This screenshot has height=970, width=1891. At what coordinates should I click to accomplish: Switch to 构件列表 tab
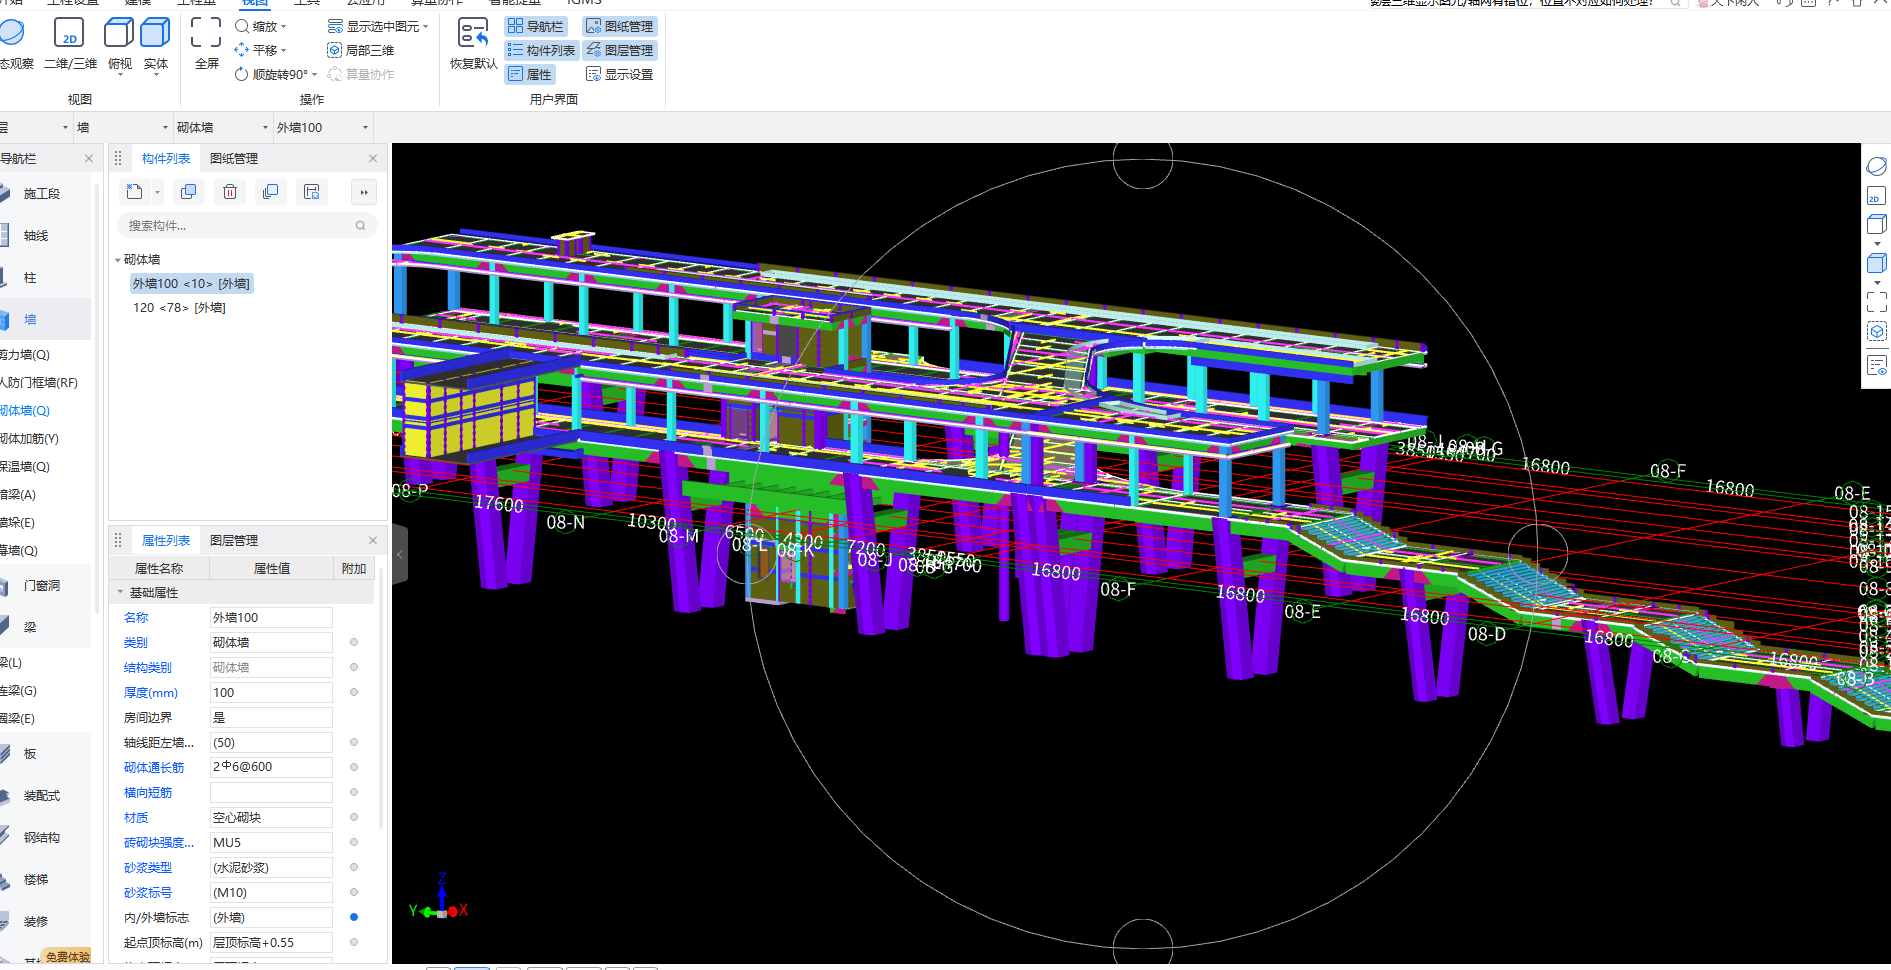tap(166, 158)
